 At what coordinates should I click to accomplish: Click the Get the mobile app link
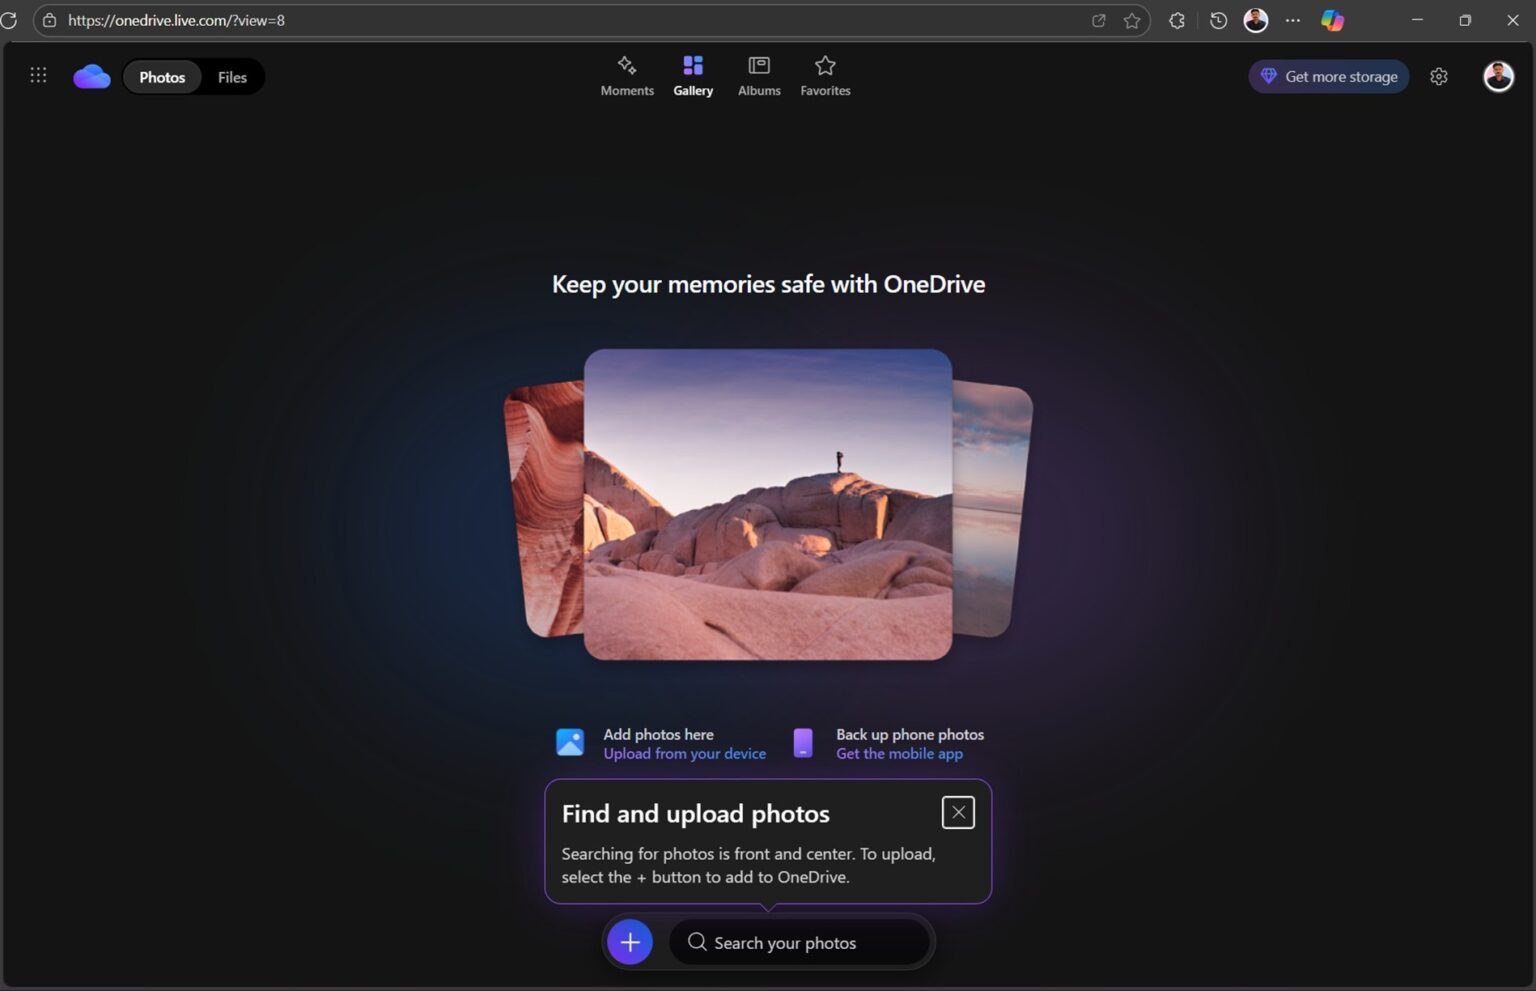pos(898,753)
